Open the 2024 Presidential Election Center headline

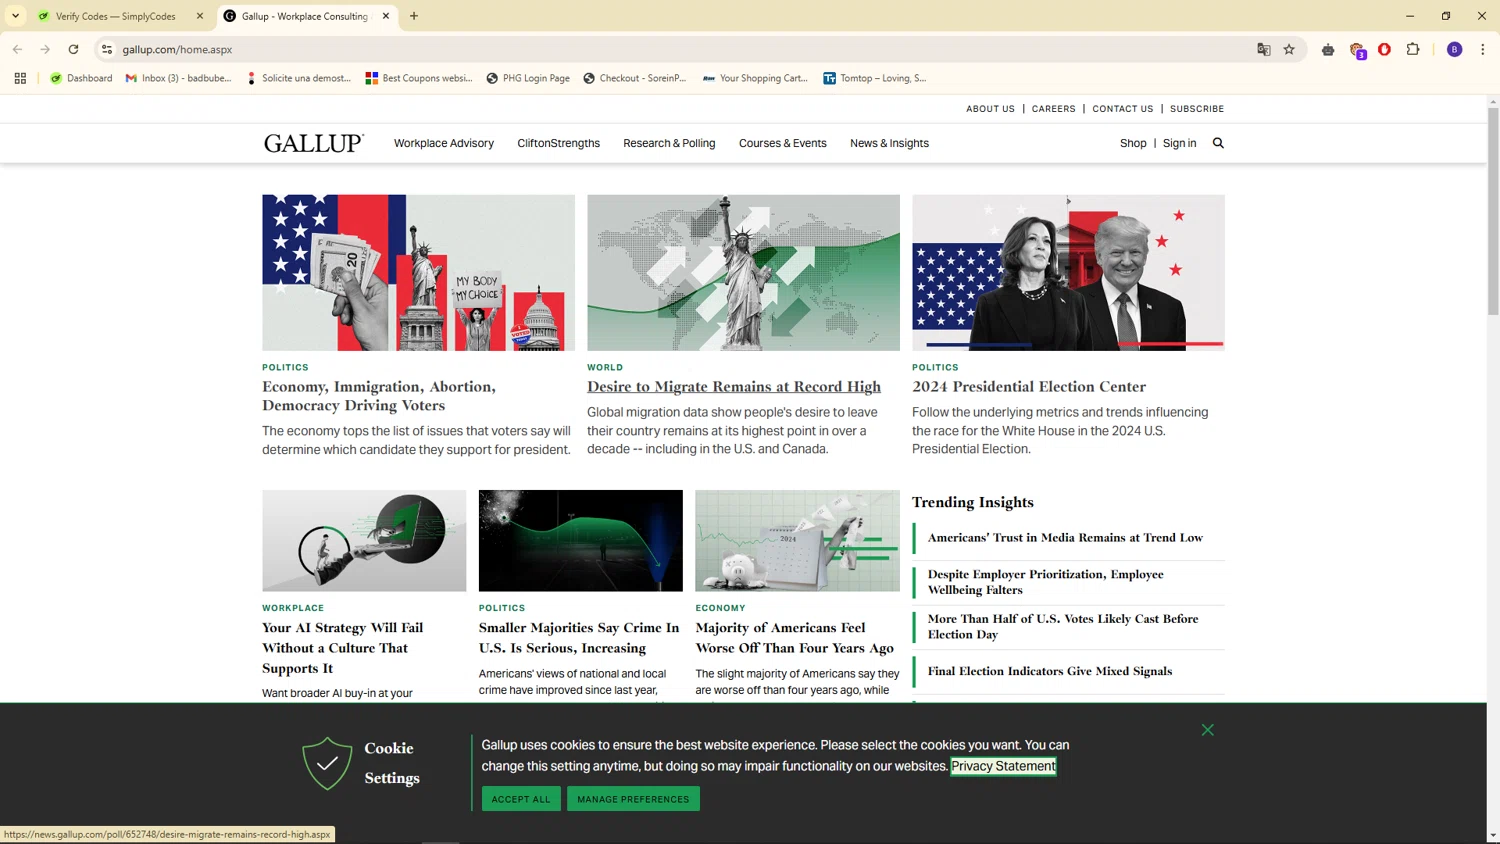(1029, 386)
